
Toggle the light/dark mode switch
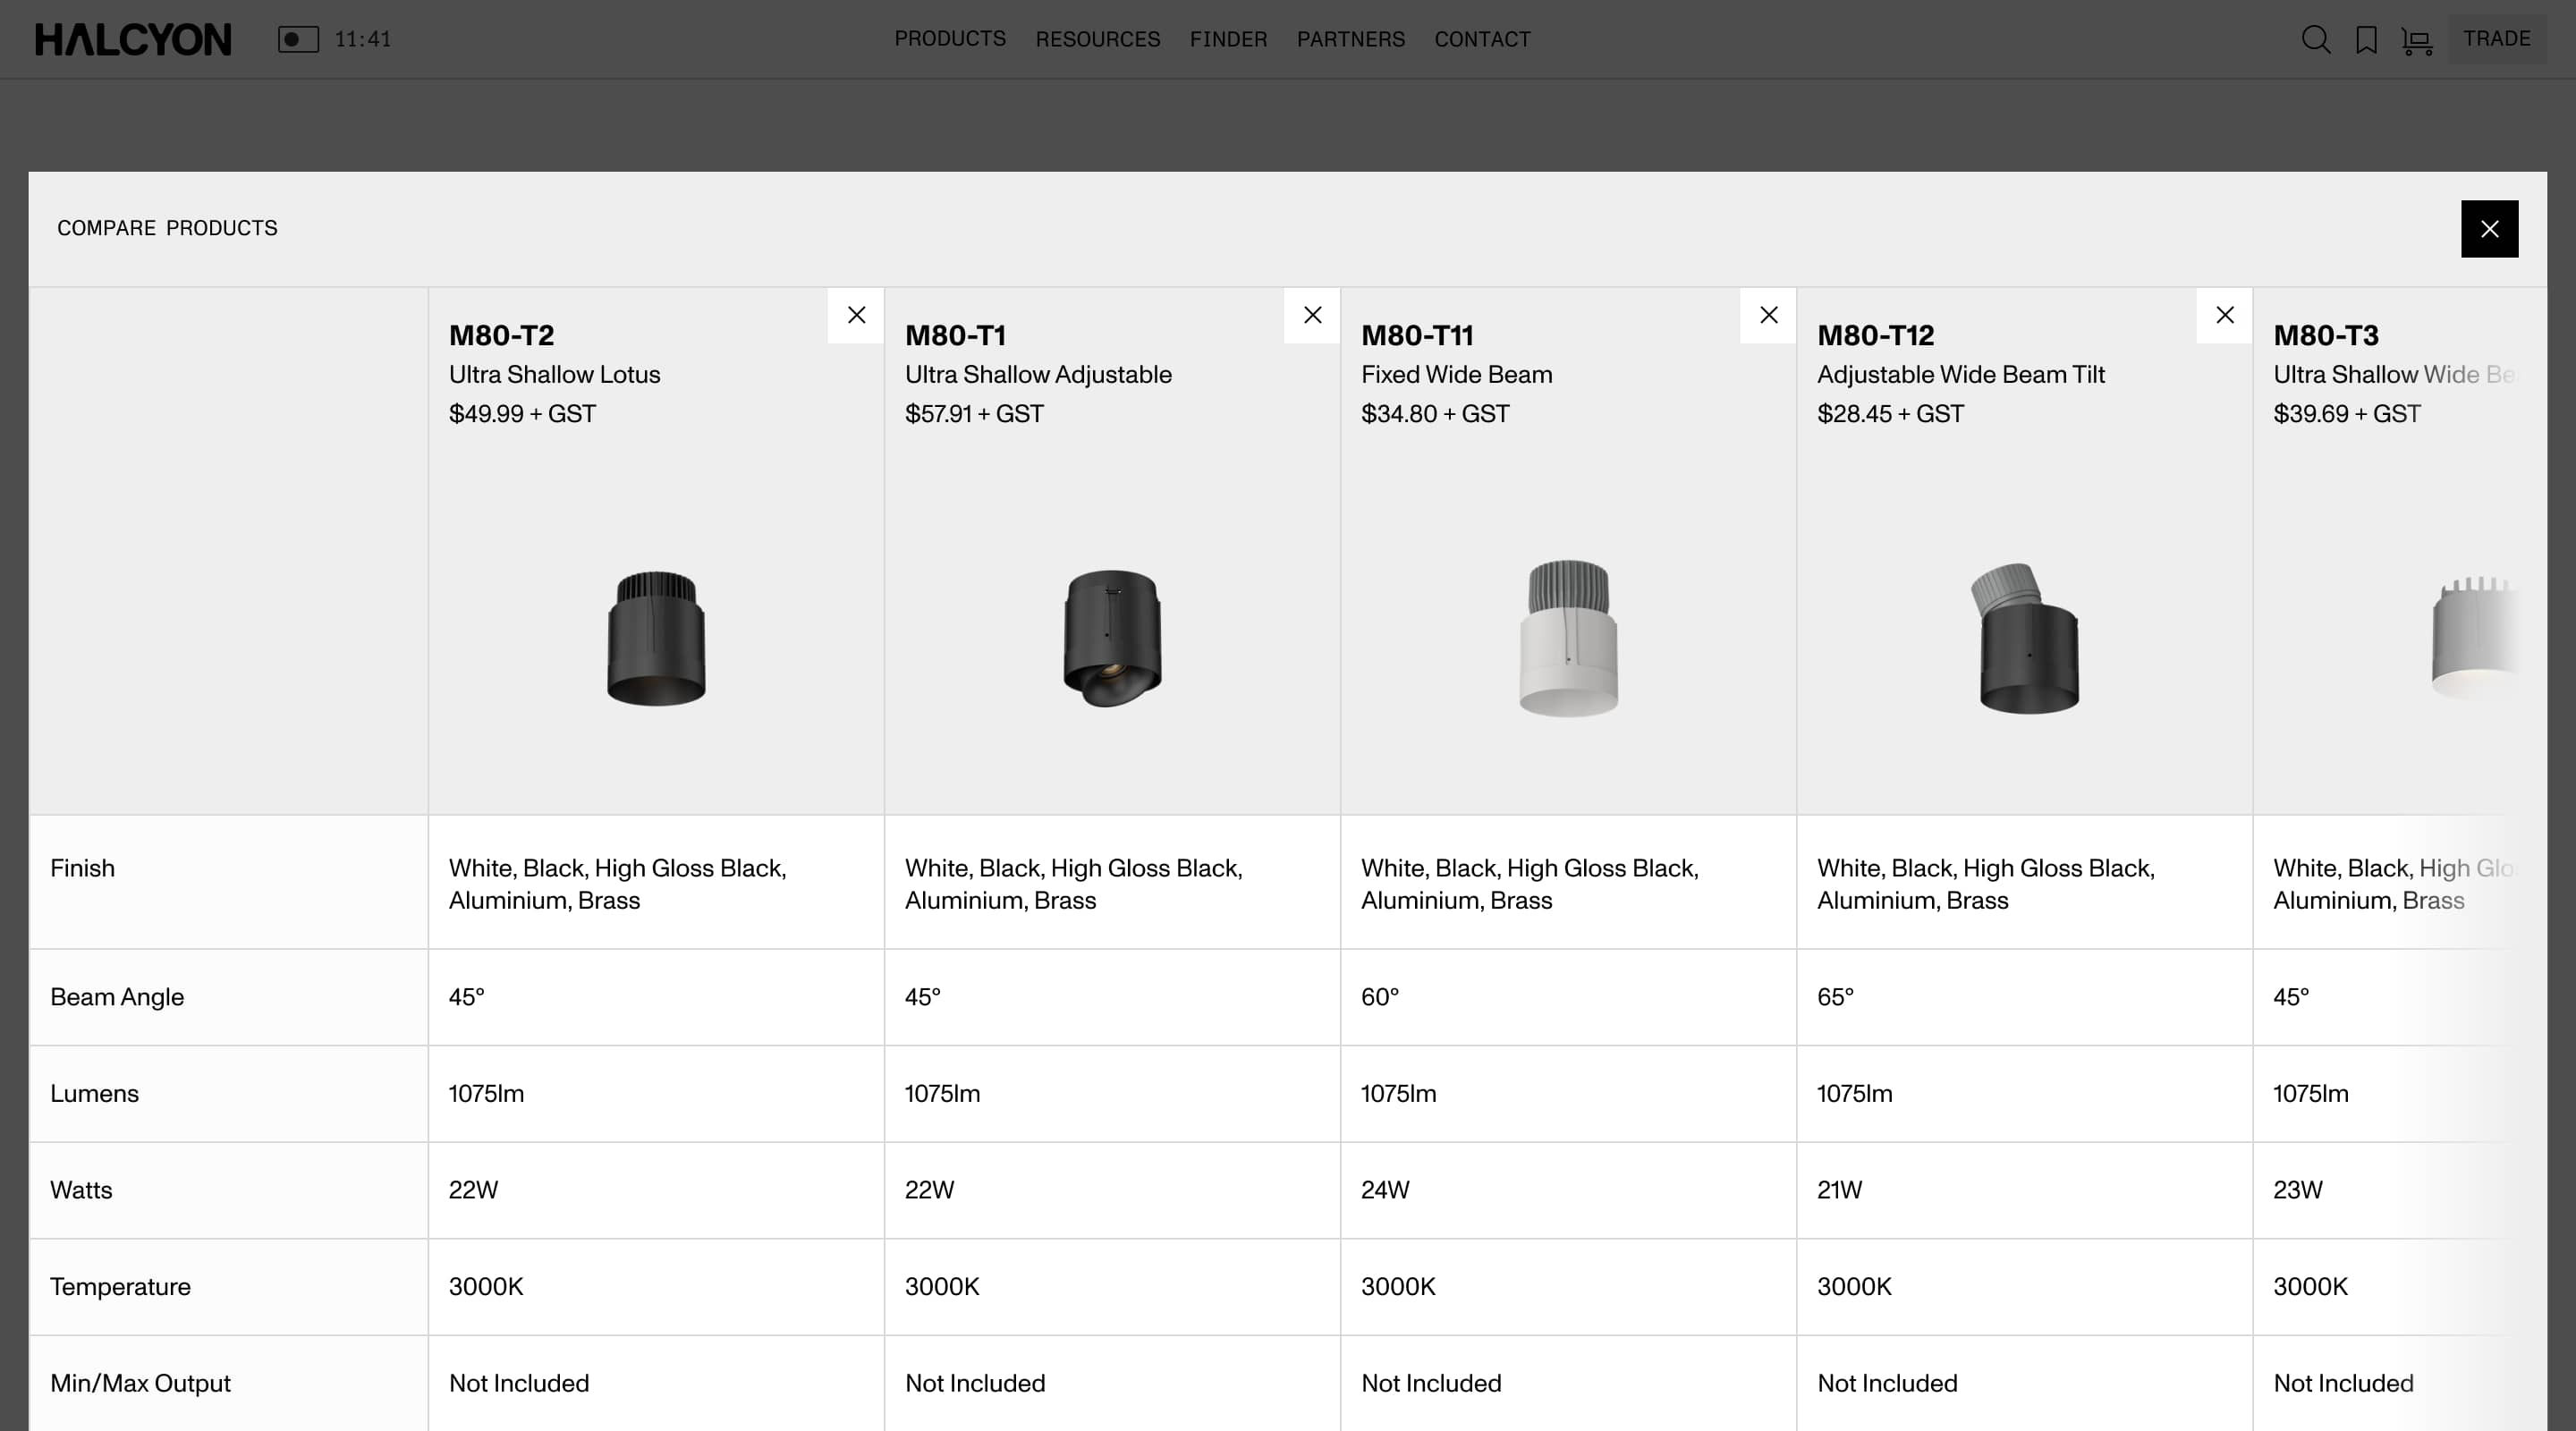coord(298,39)
